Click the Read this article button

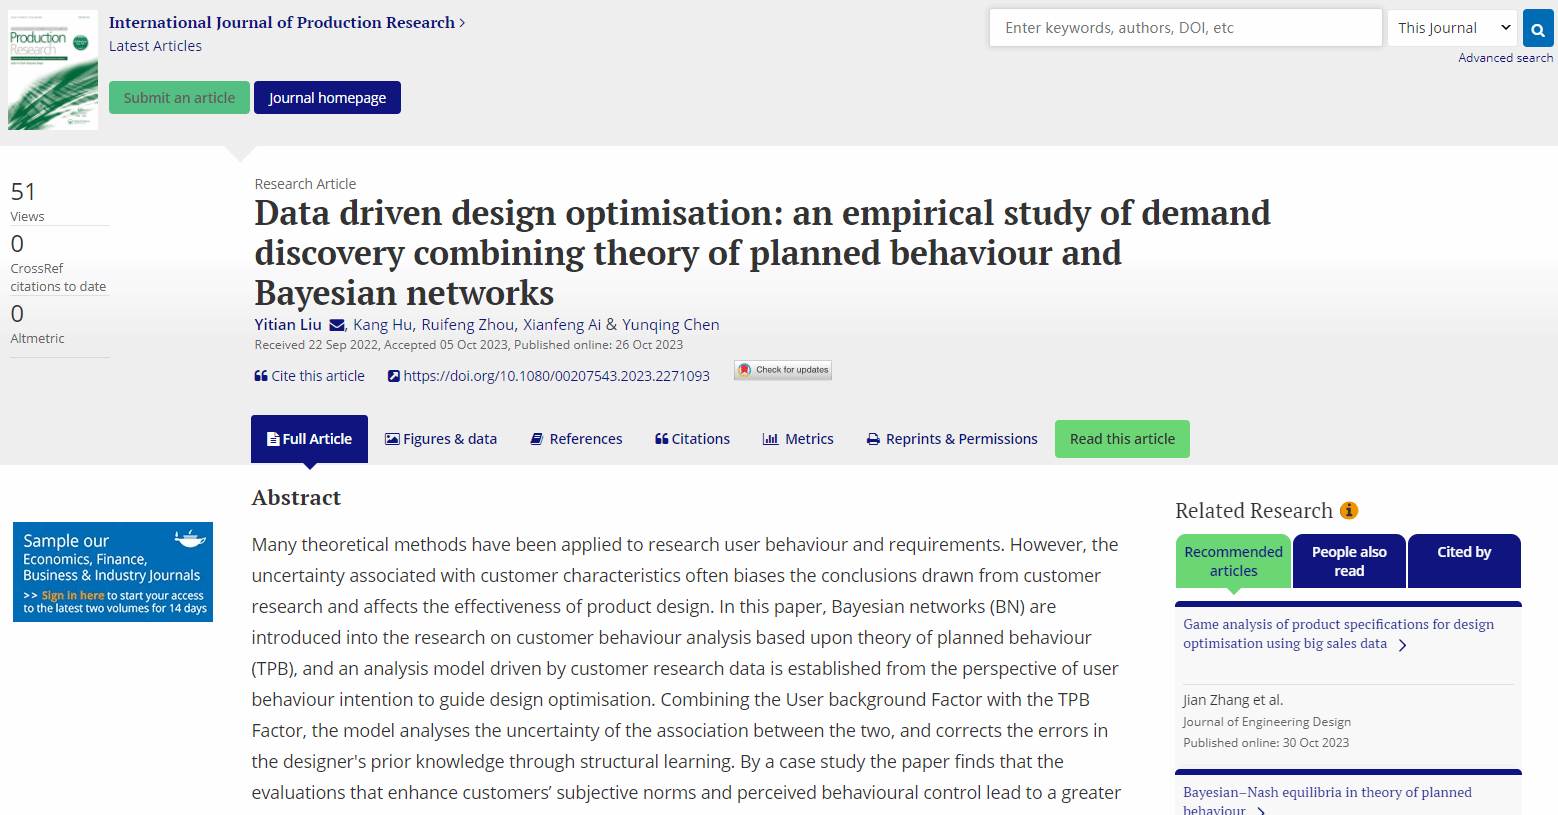tap(1122, 439)
